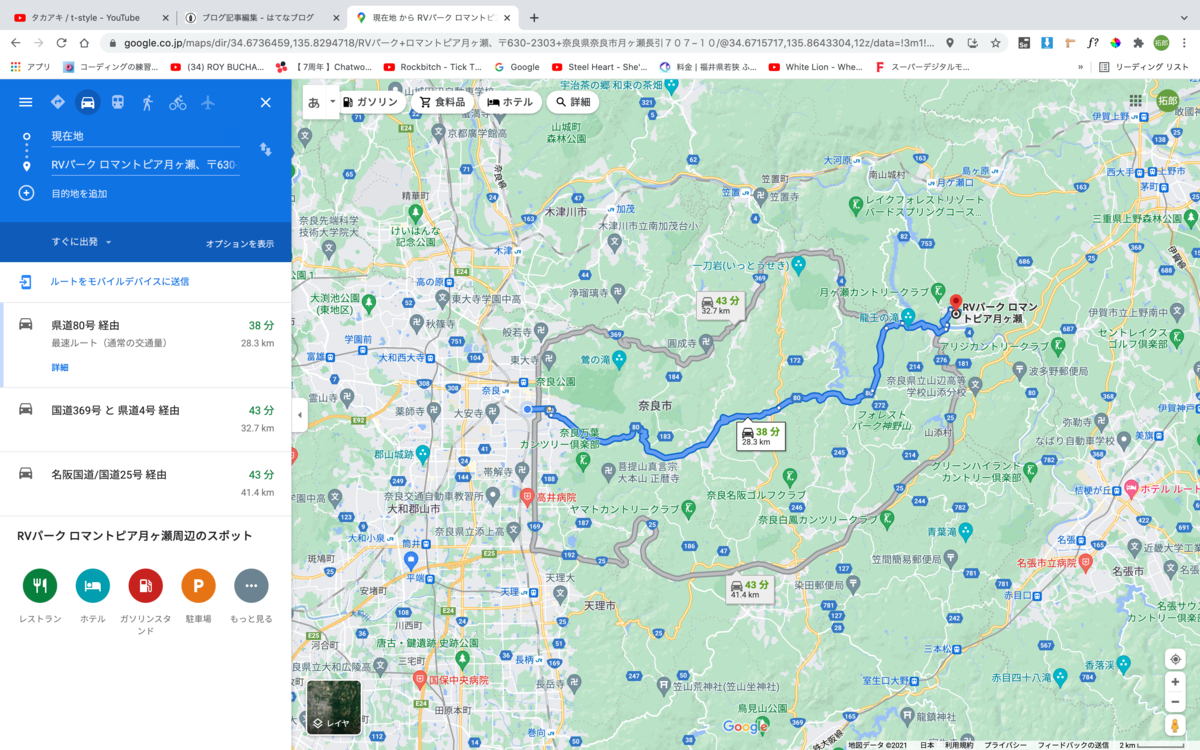The image size is (1200, 750).
Task: Center map on my location
Action: point(1175,659)
